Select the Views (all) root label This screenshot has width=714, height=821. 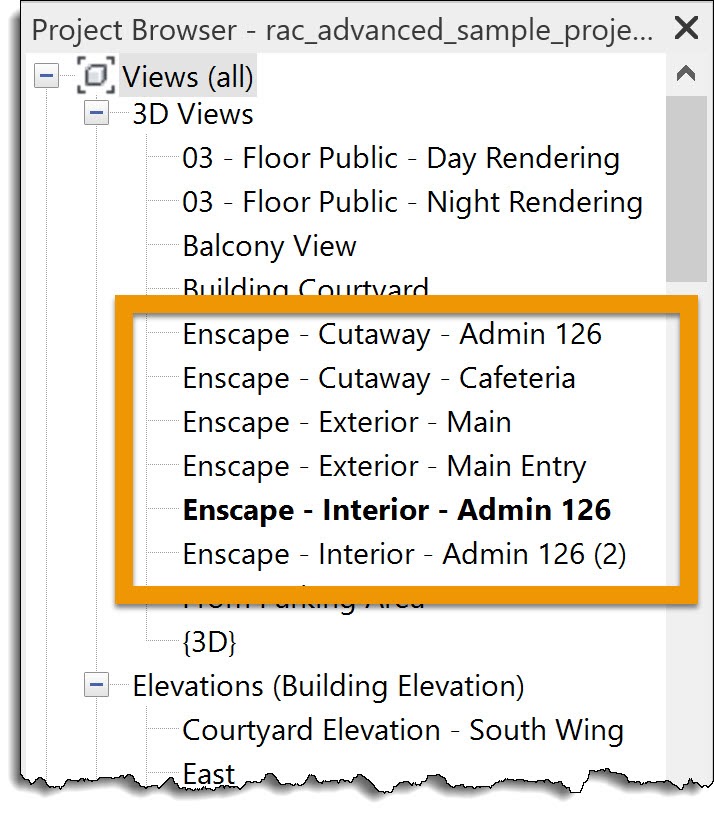point(188,76)
